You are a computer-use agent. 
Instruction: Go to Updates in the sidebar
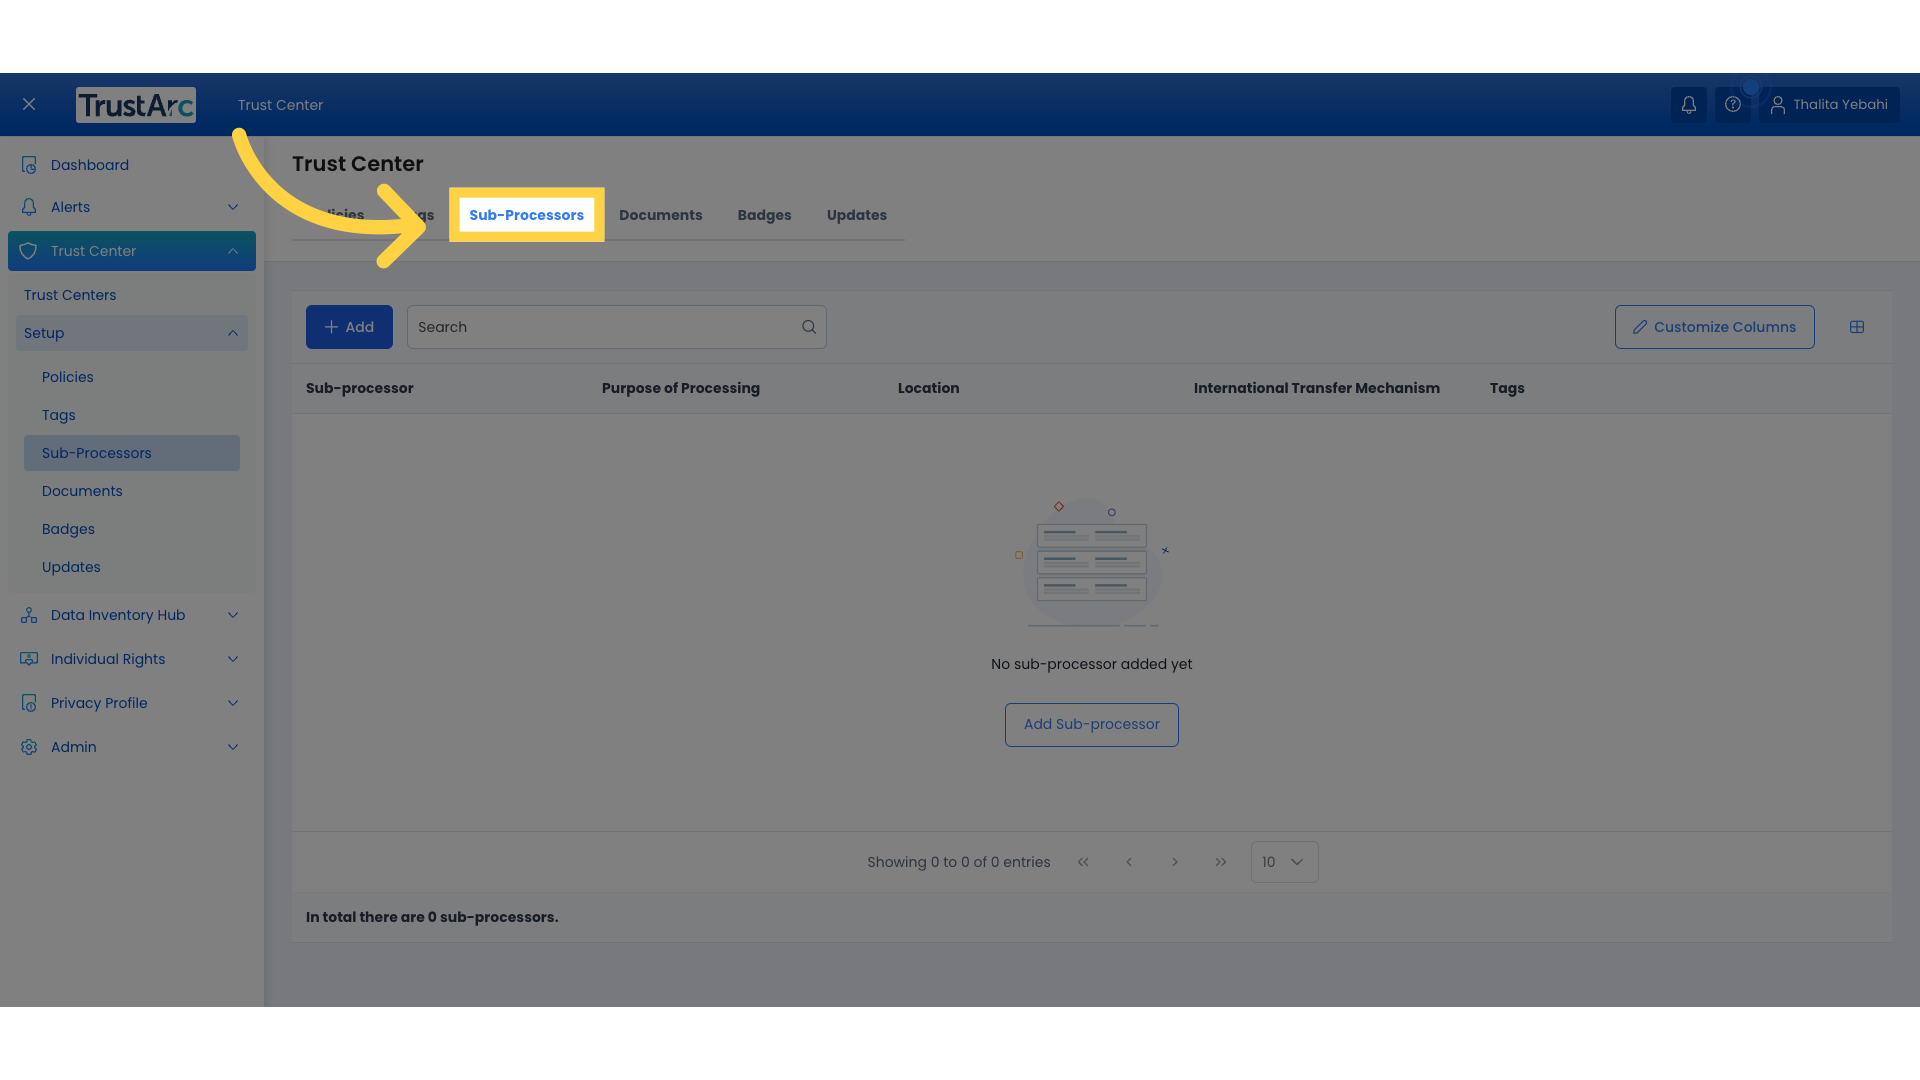(x=71, y=567)
